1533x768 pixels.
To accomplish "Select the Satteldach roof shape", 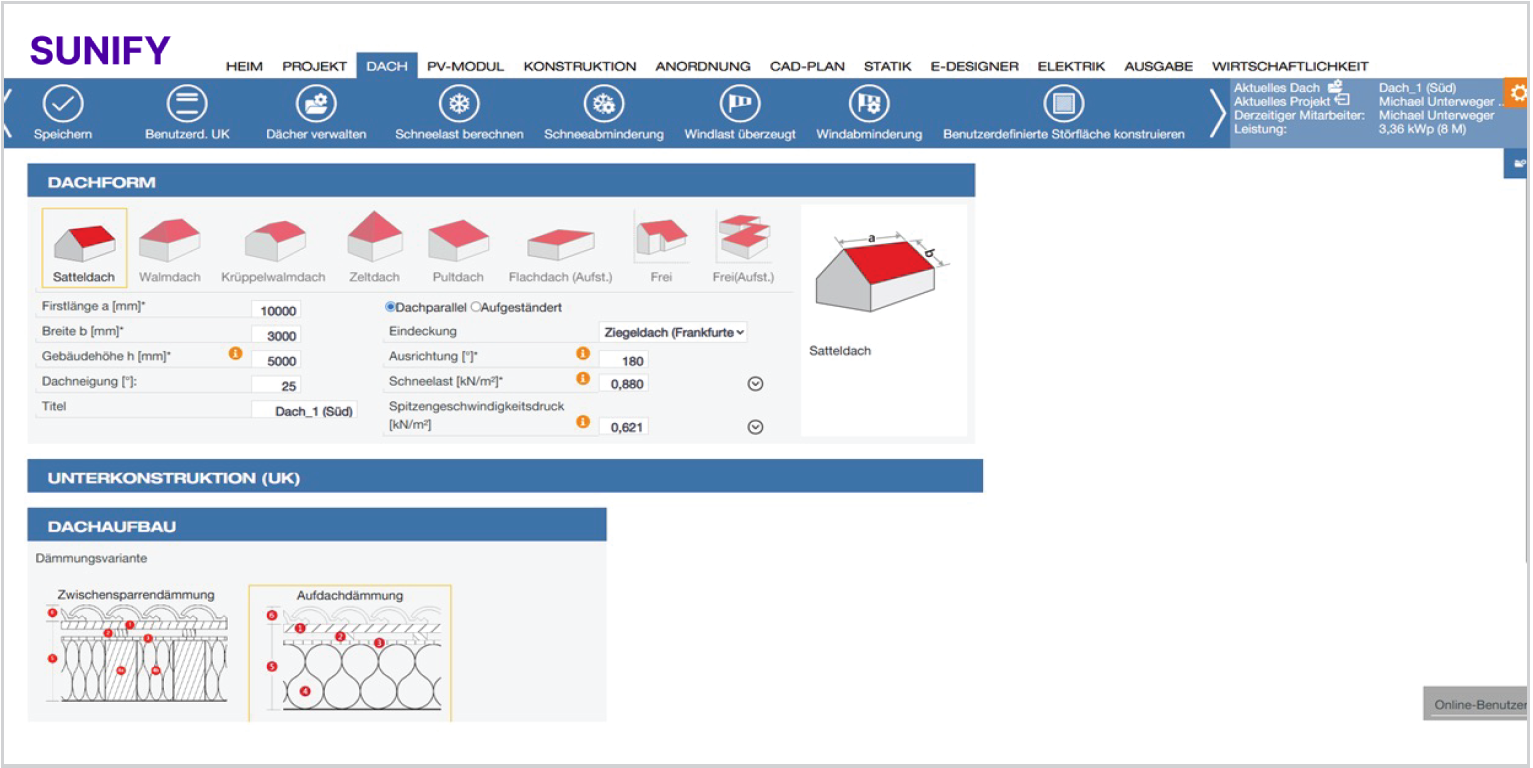I will coord(84,248).
